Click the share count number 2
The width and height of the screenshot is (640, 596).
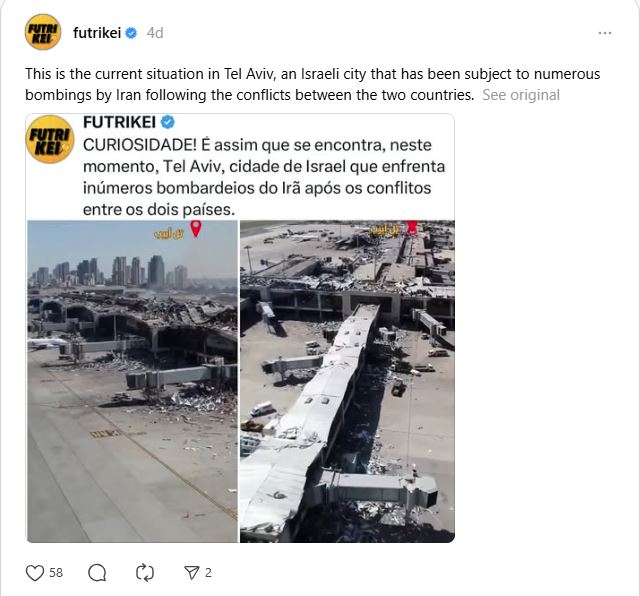[x=208, y=573]
